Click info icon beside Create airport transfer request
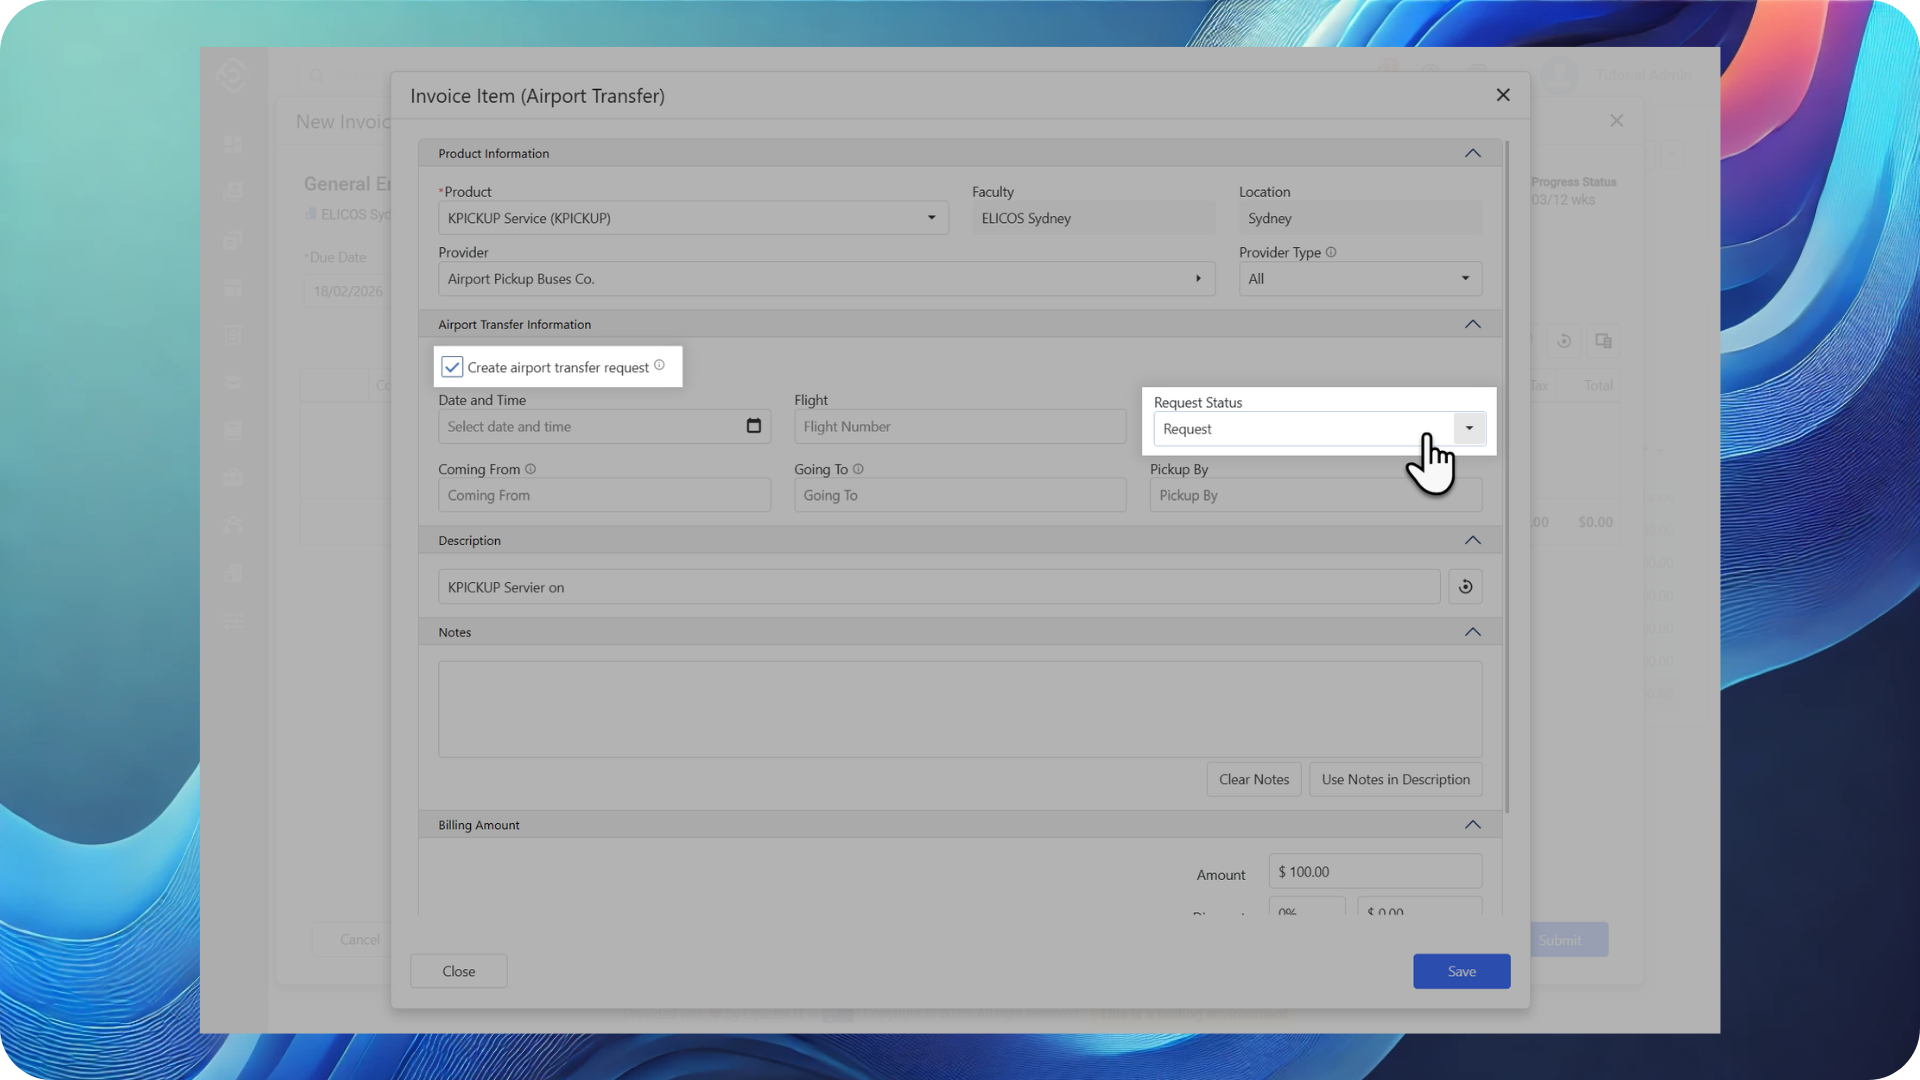This screenshot has height=1080, width=1920. point(659,366)
